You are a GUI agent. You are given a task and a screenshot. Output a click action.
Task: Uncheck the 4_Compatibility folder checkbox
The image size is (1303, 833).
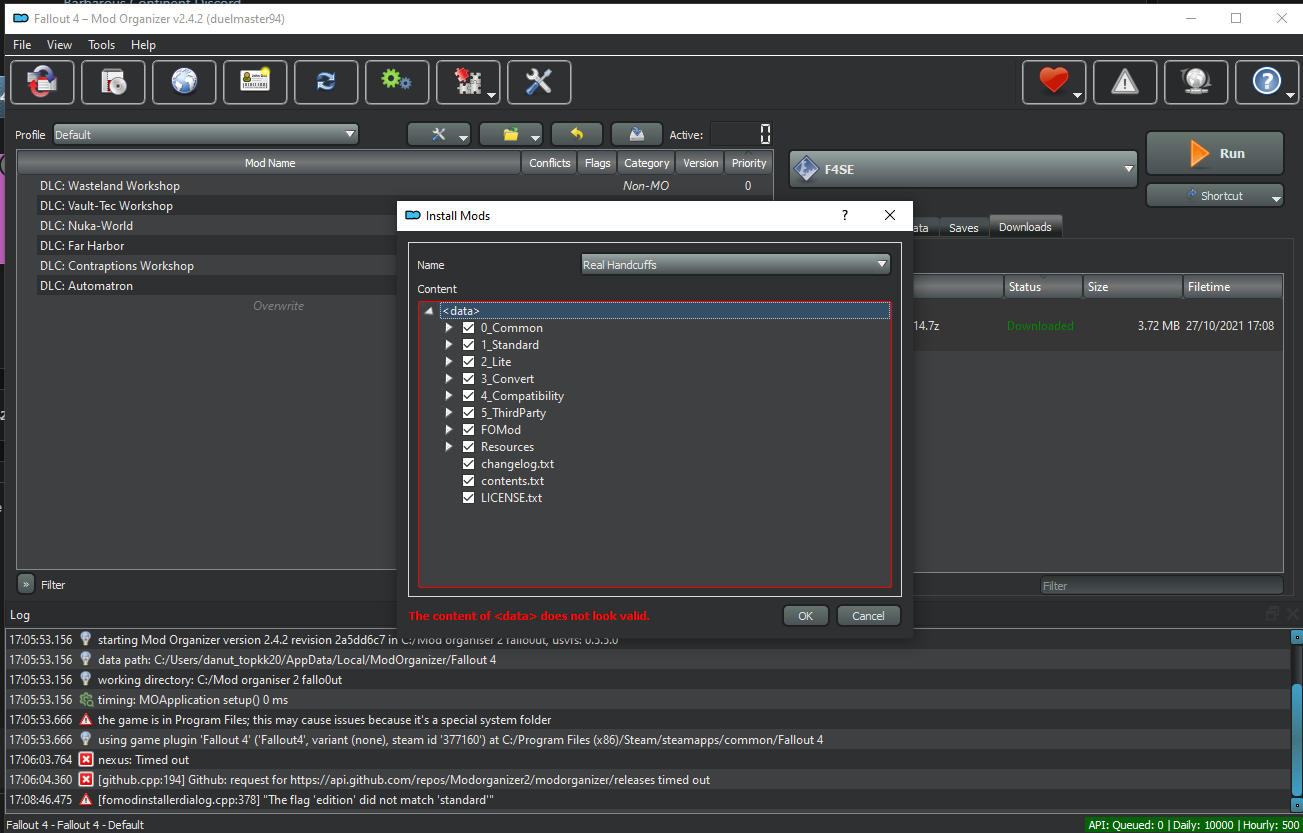click(469, 396)
